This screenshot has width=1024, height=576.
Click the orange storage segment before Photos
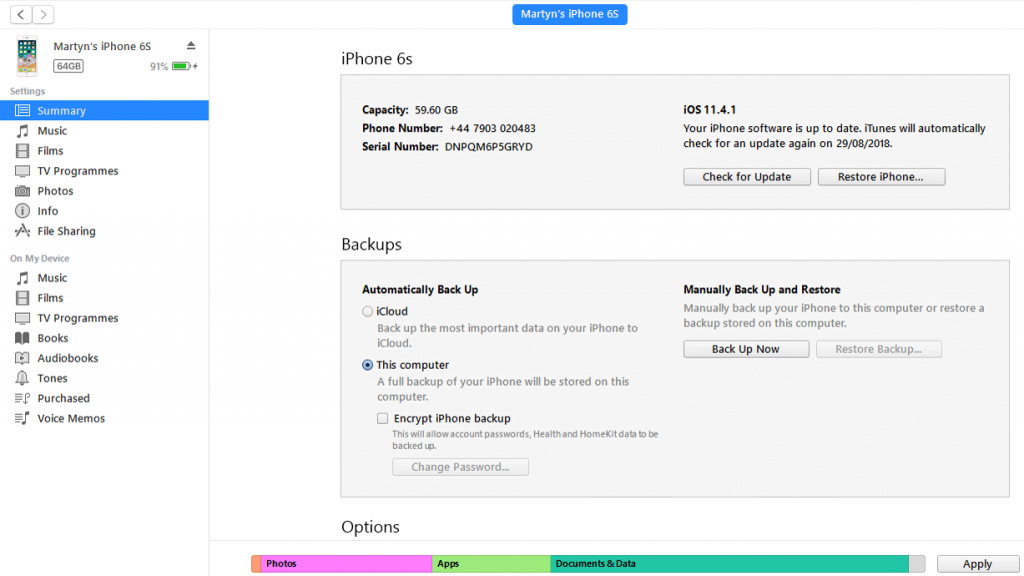pyautogui.click(x=256, y=564)
